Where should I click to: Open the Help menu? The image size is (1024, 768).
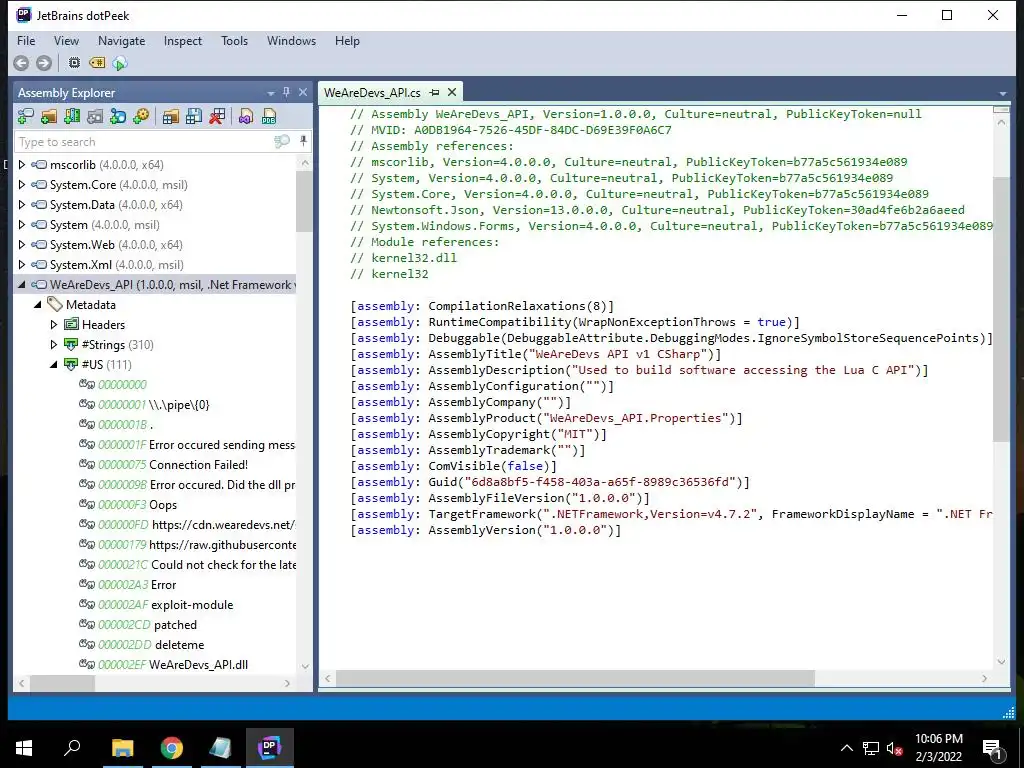(347, 40)
